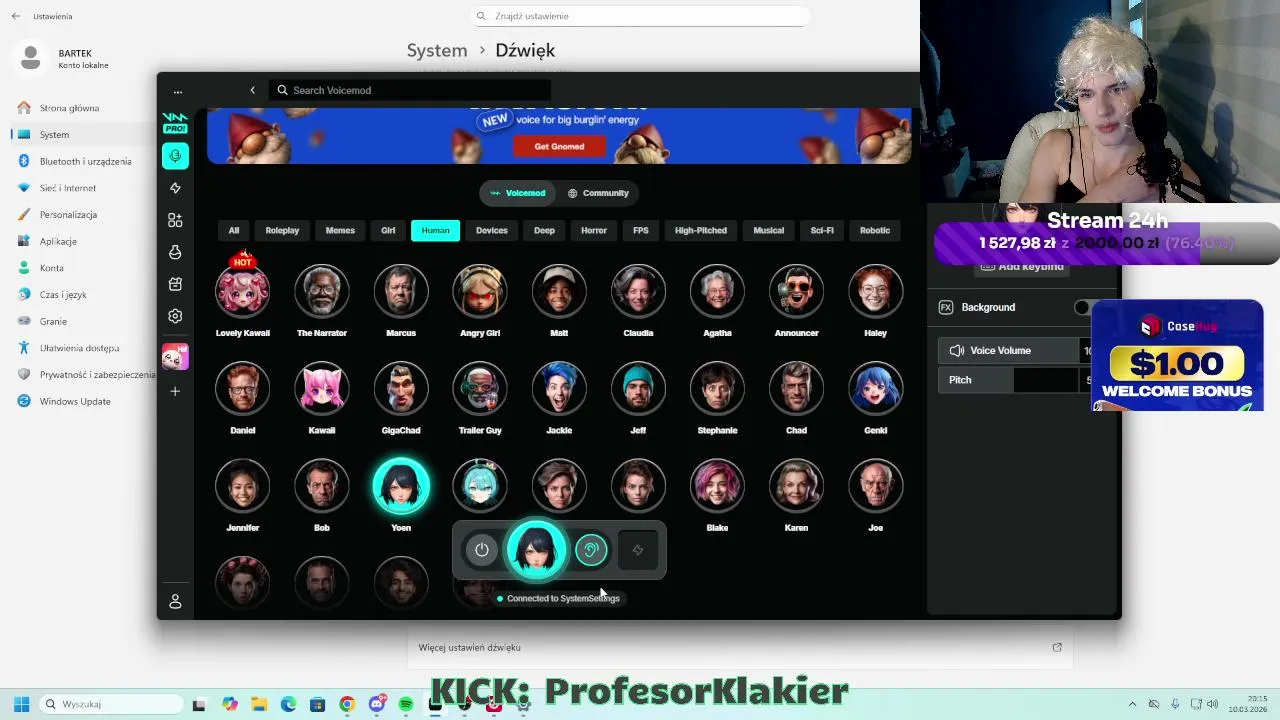Click the Znajdź ustawienie search box
The image size is (1280, 720).
click(x=640, y=16)
